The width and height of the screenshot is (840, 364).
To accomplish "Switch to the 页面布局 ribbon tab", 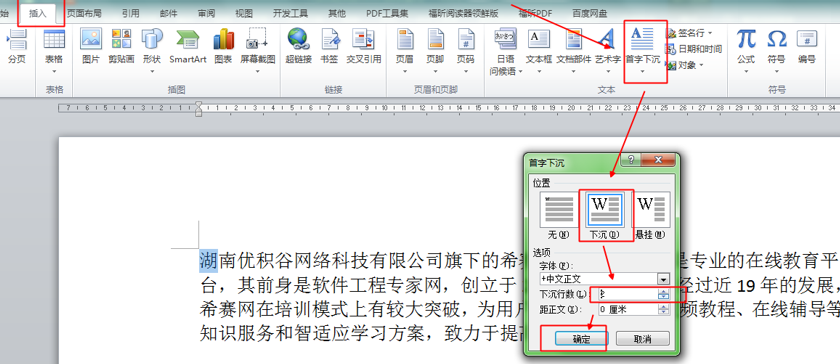I will (x=84, y=13).
